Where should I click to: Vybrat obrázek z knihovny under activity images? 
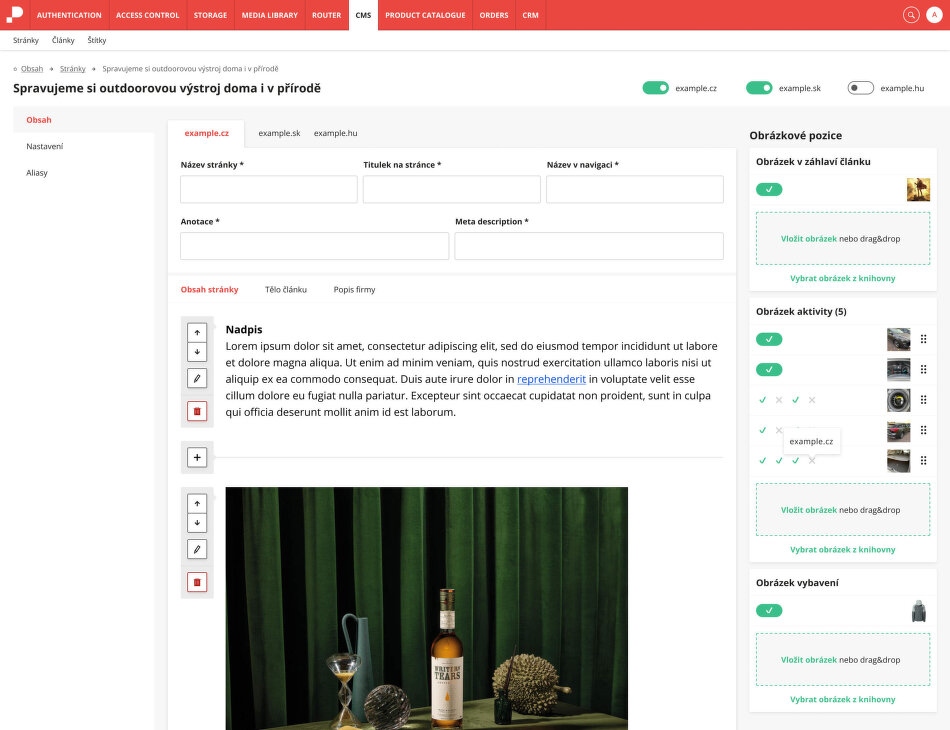click(843, 549)
